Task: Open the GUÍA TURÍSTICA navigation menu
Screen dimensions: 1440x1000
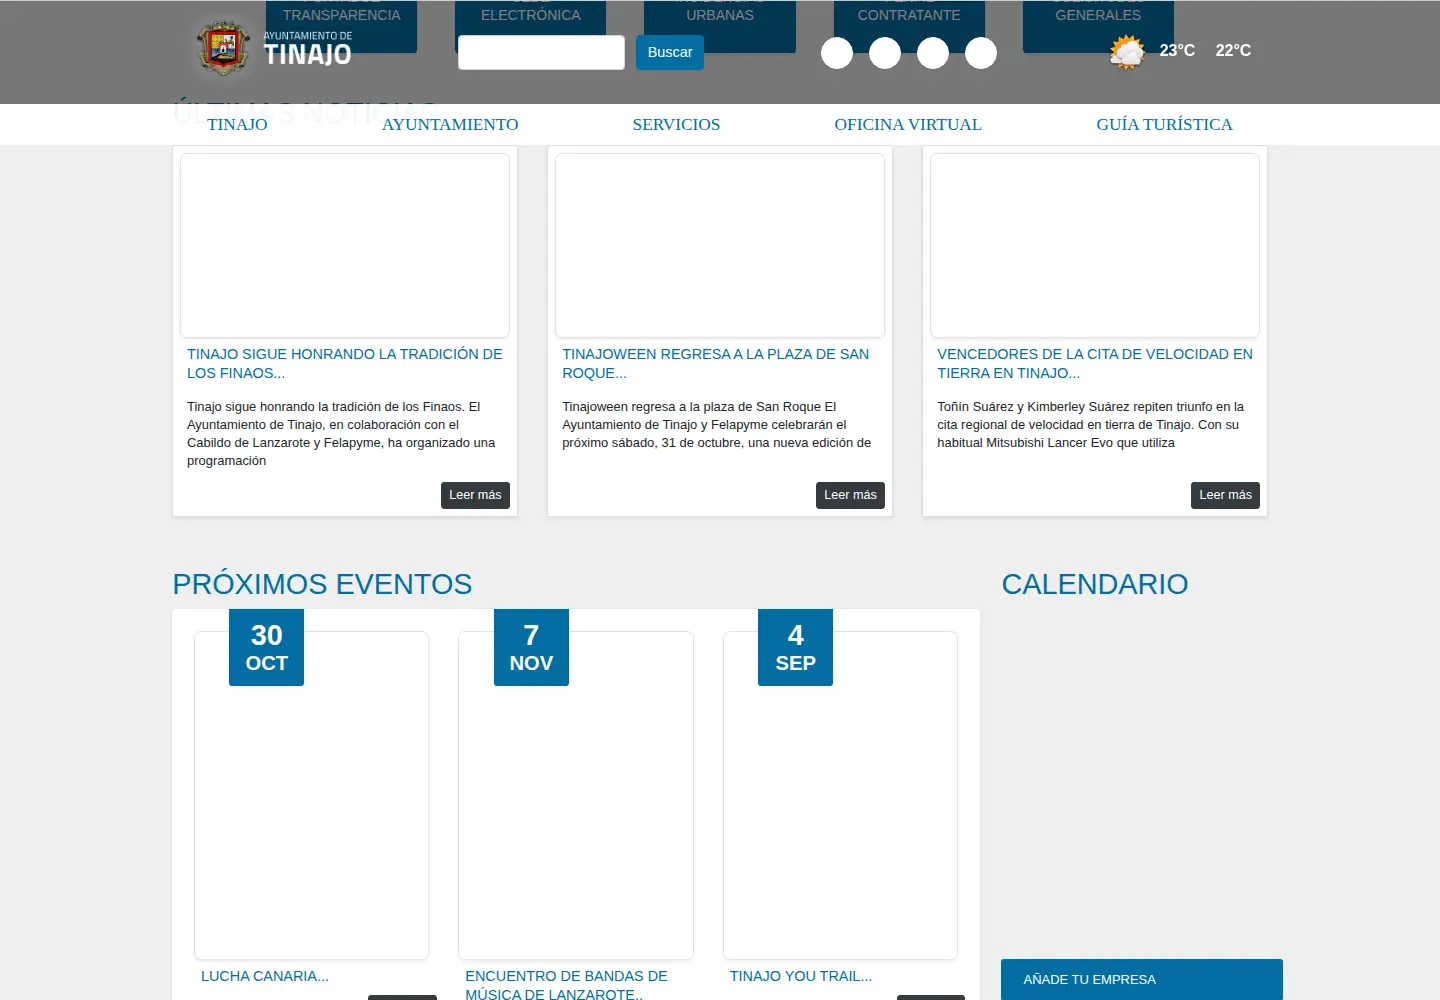Action: pos(1164,124)
